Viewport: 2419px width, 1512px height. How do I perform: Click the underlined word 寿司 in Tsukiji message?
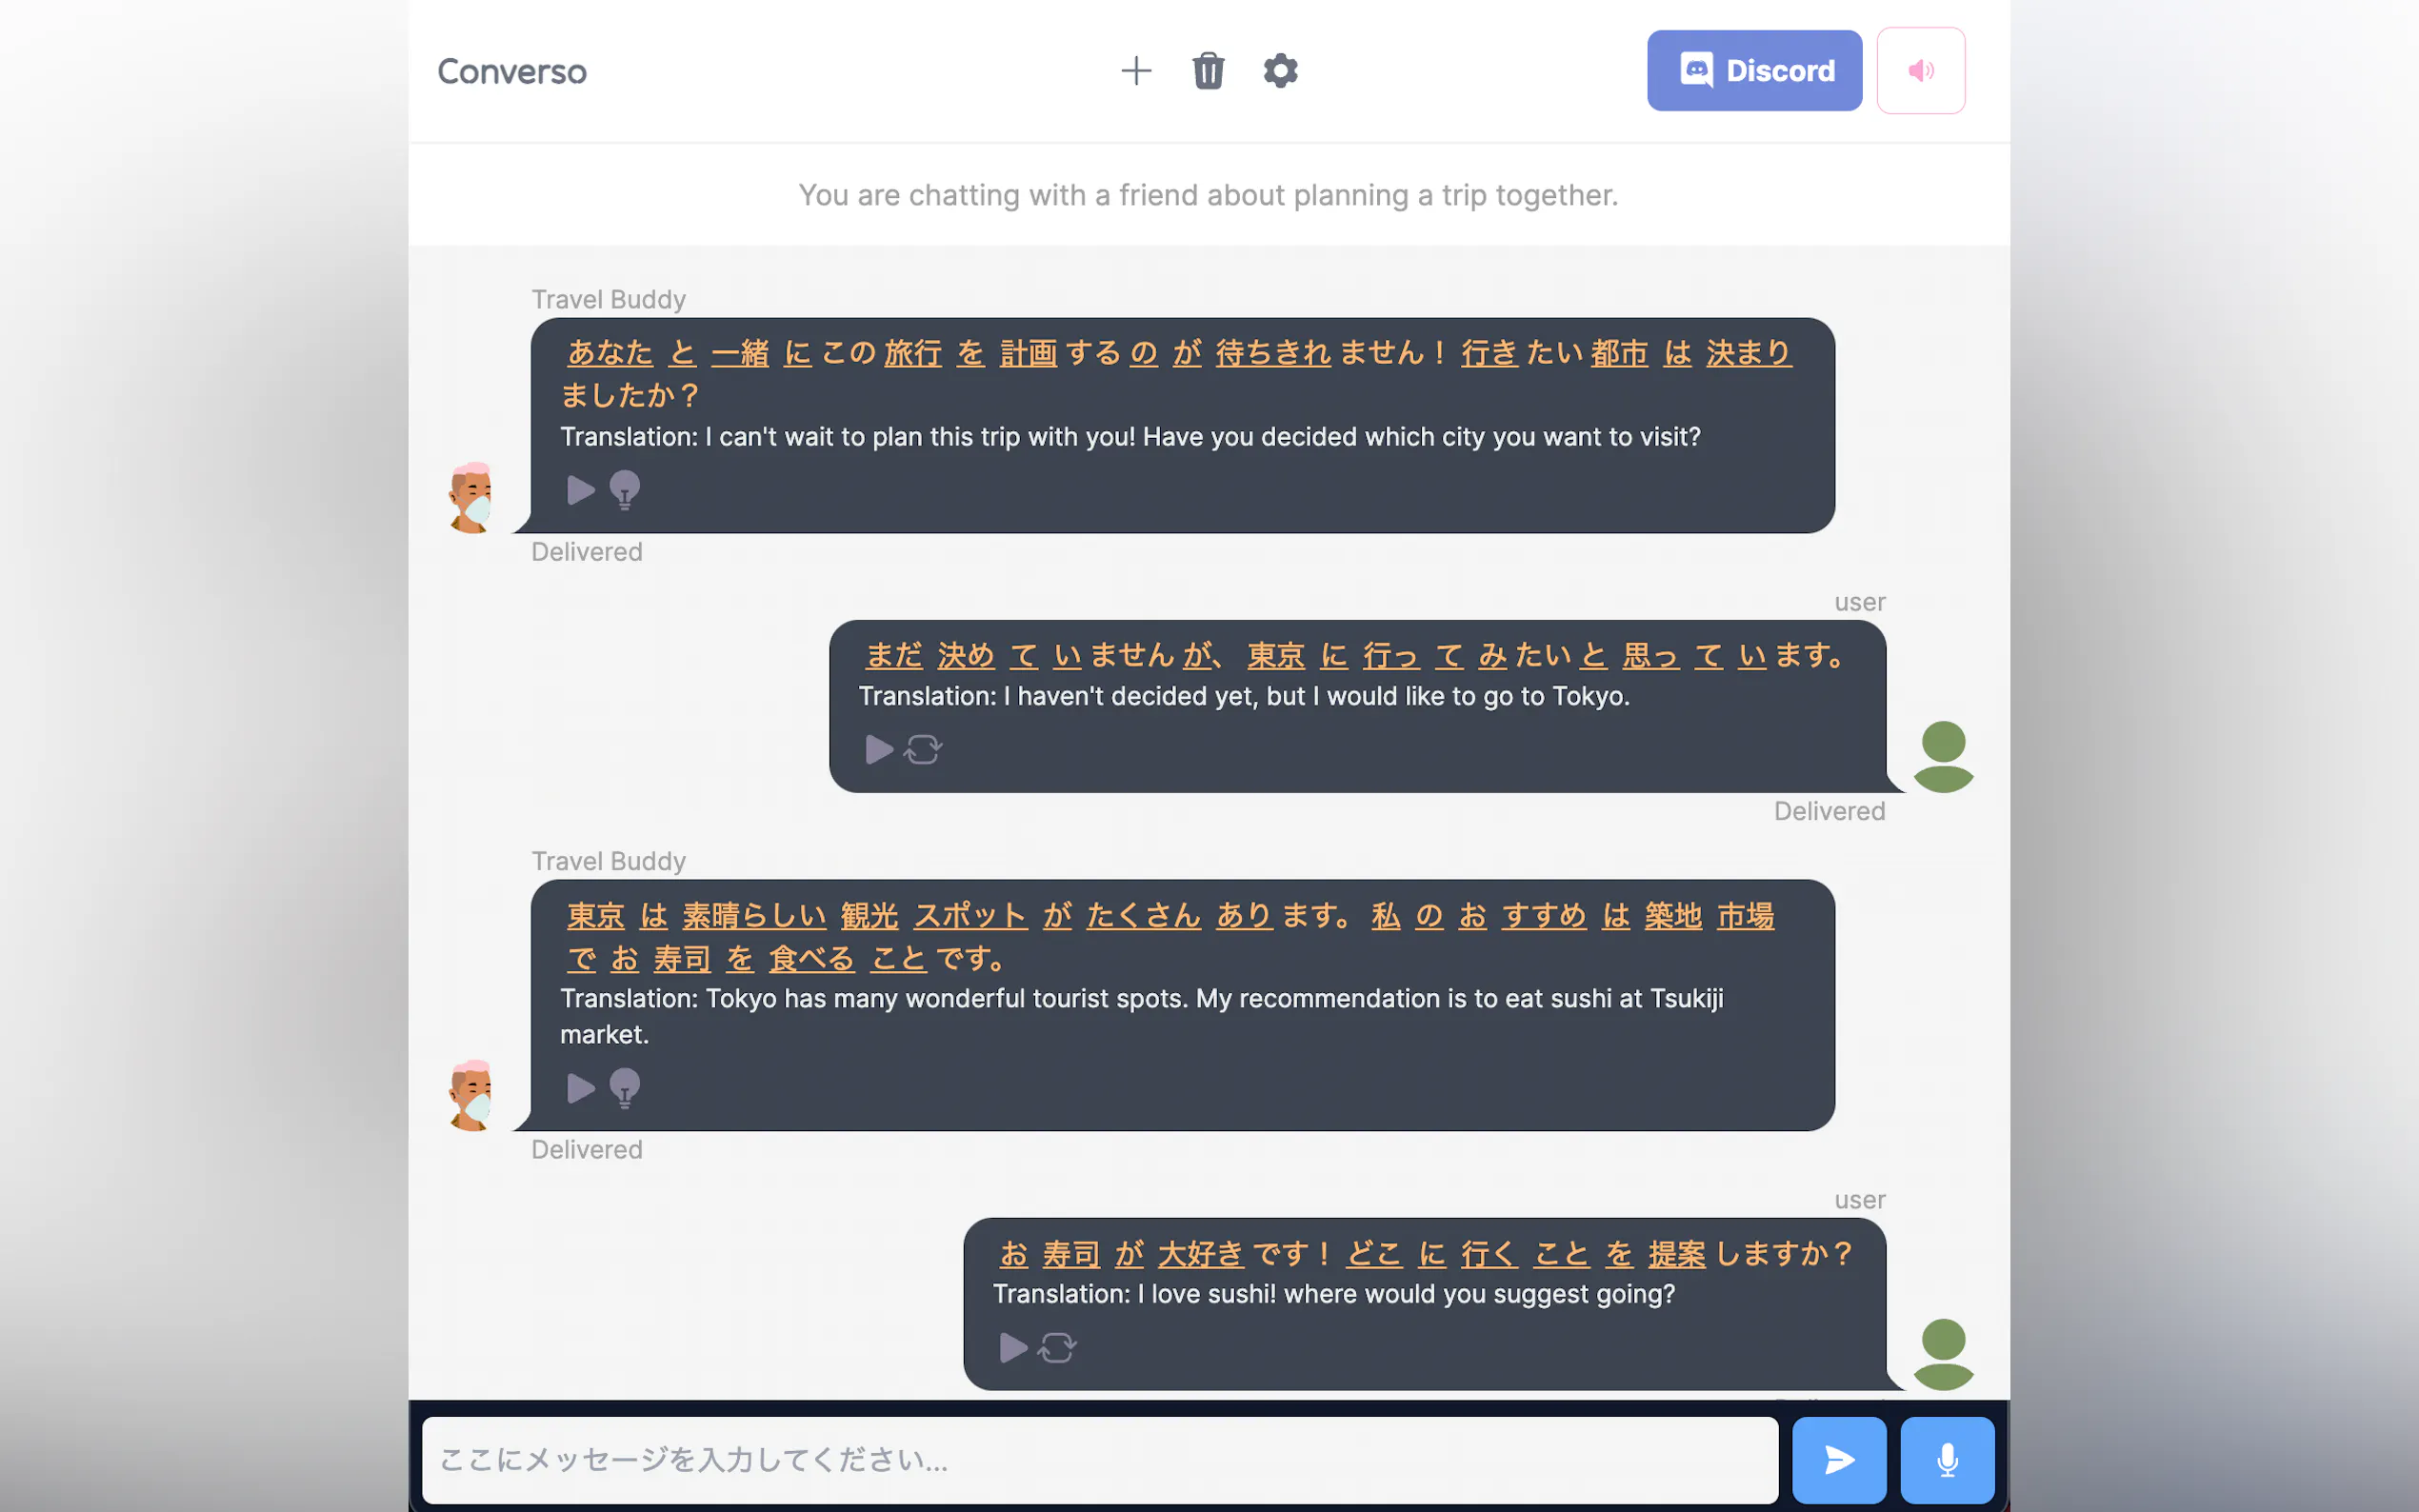click(682, 959)
